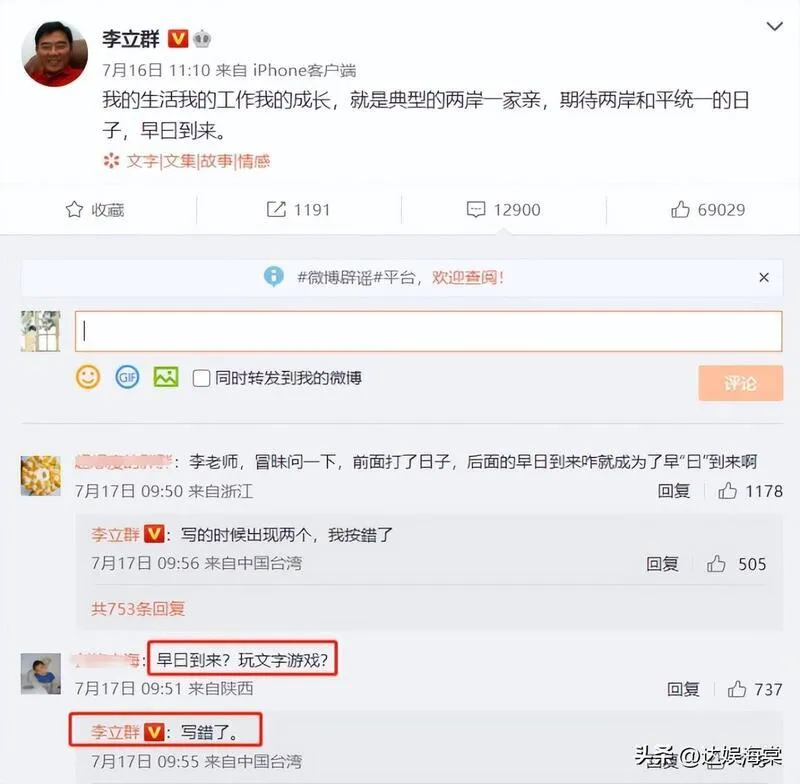Expand the 共753条回复 replies thread
Viewport: 800px width, 784px height.
tap(138, 609)
